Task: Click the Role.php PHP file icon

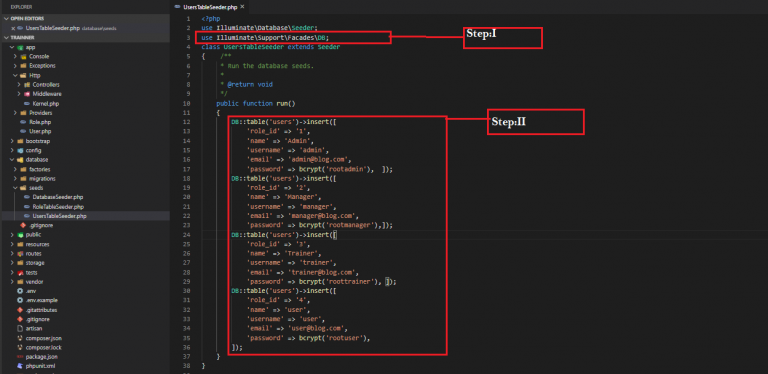Action: pos(23,122)
